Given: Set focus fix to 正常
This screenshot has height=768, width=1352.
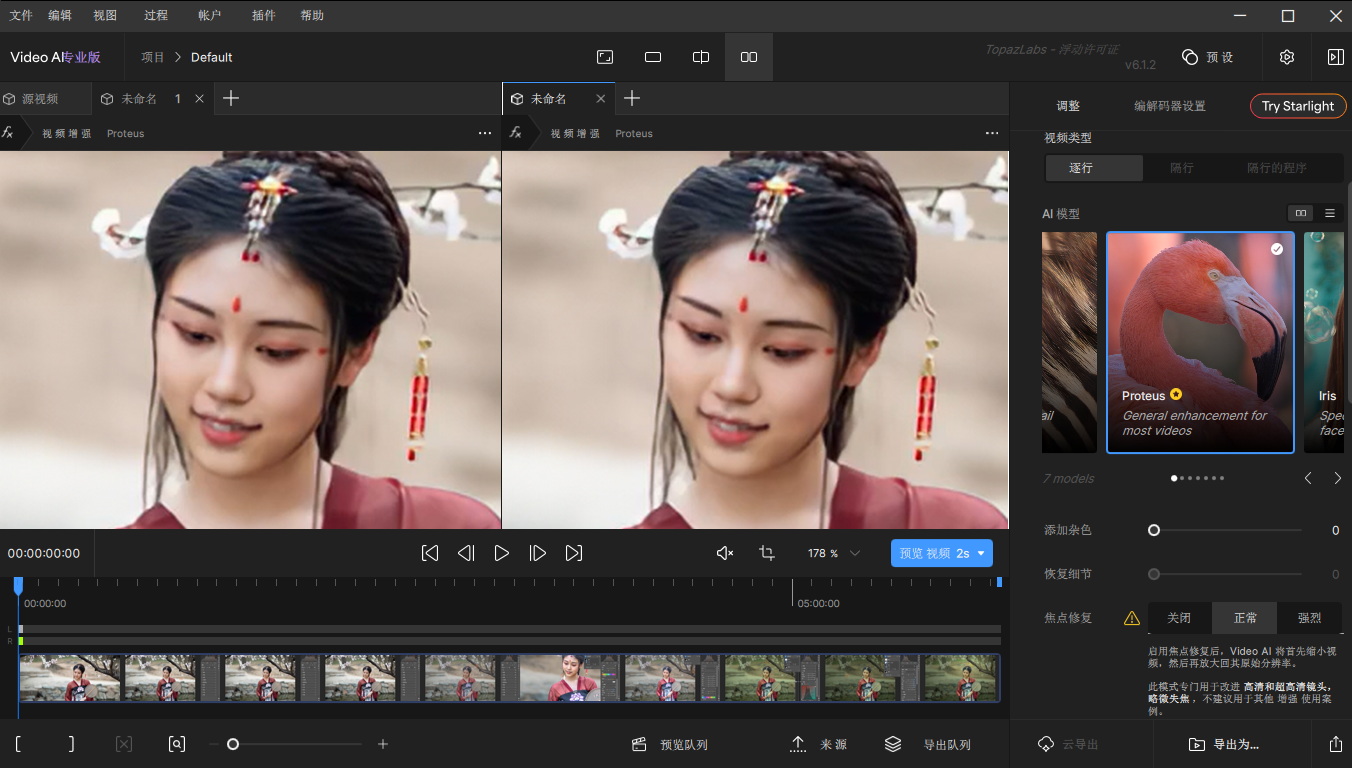Looking at the screenshot, I should pyautogui.click(x=1245, y=618).
